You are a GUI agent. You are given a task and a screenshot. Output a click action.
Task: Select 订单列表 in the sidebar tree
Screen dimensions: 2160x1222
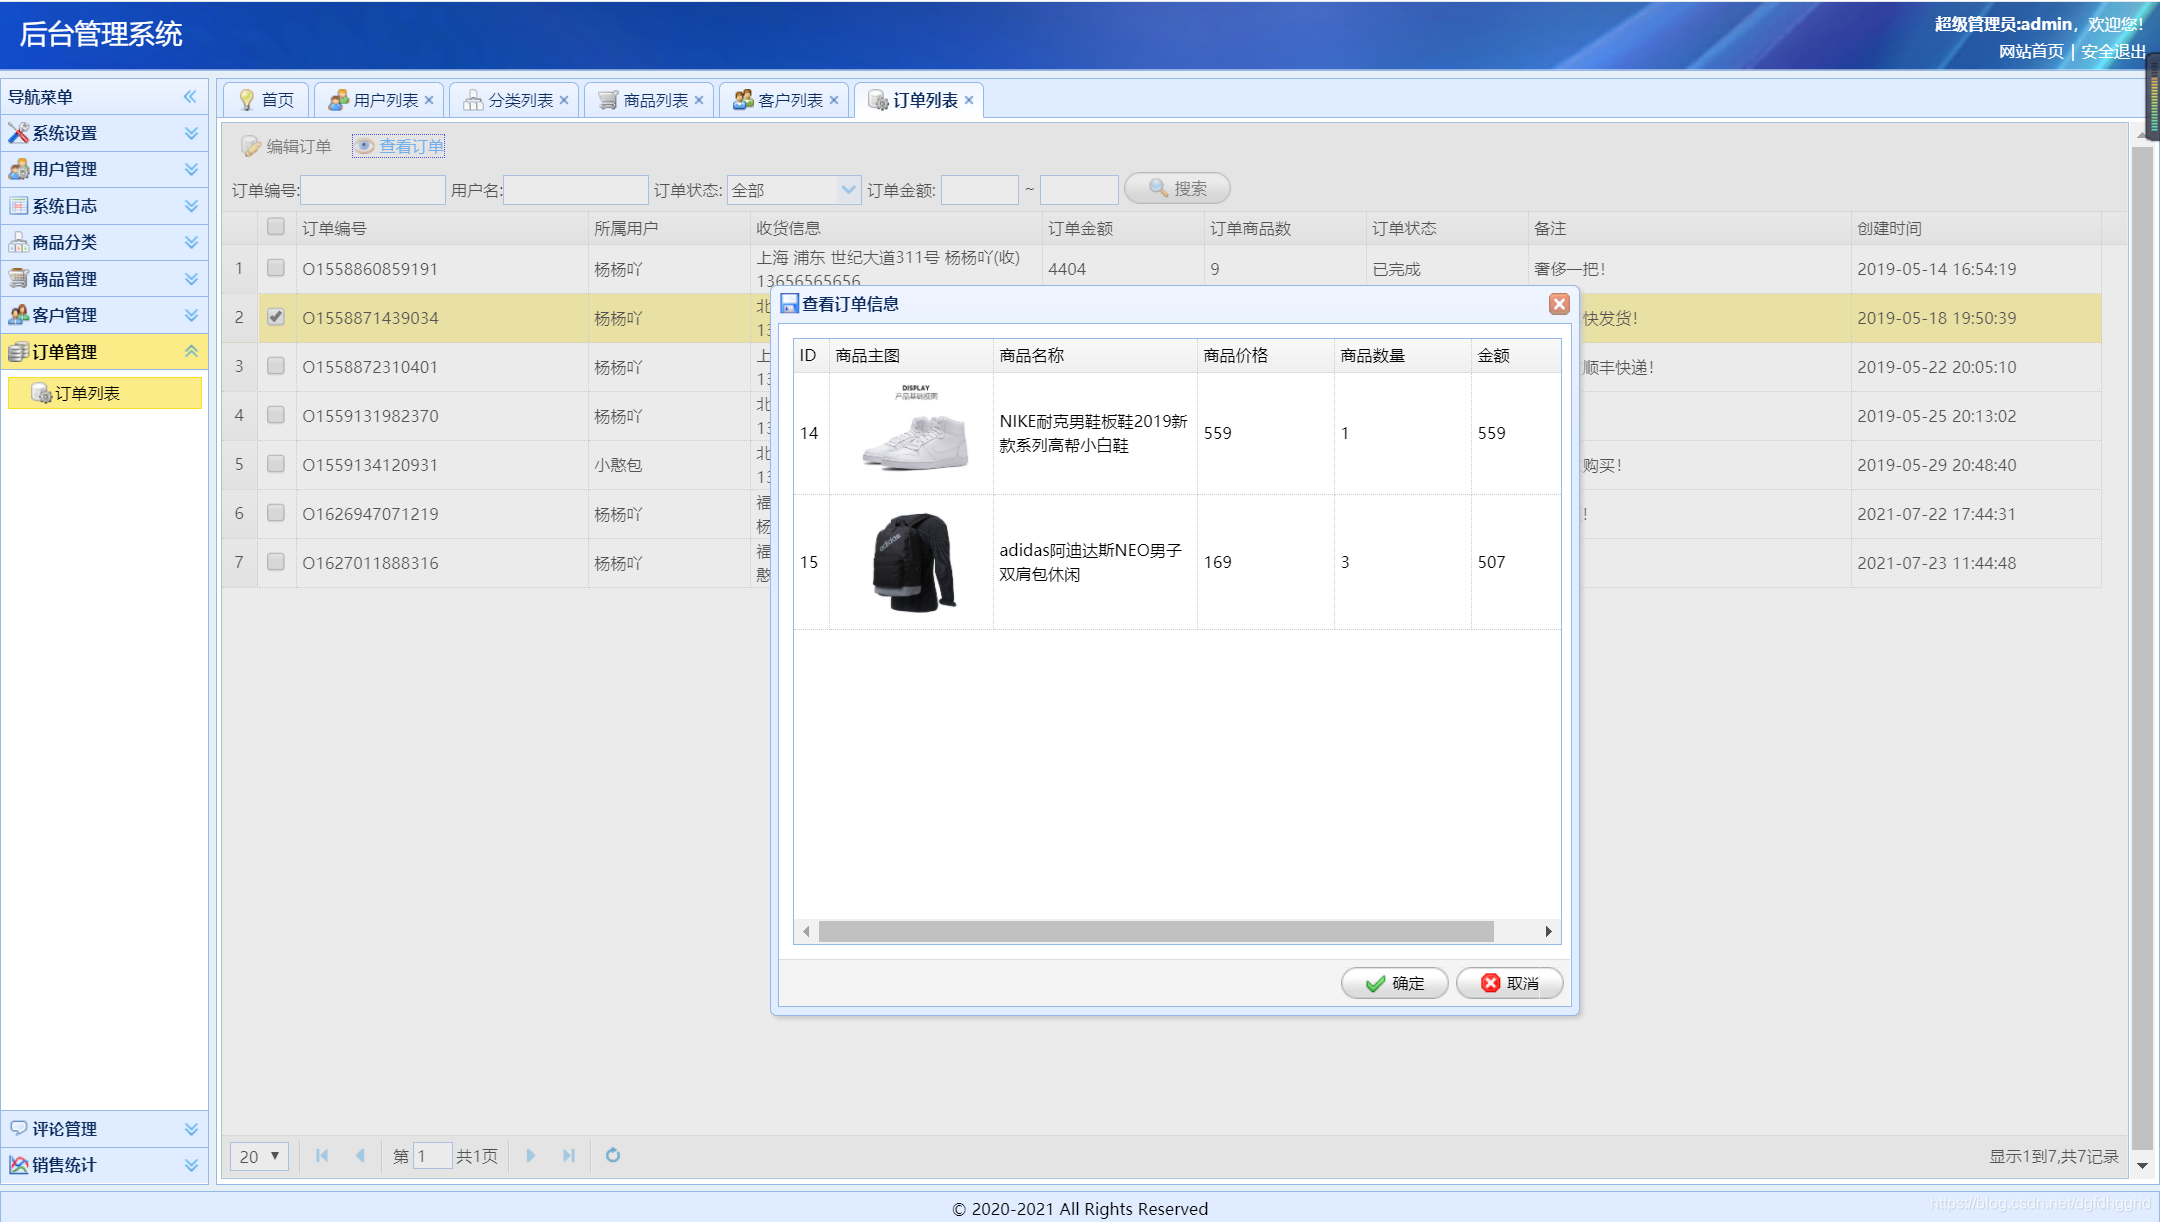pyautogui.click(x=105, y=393)
